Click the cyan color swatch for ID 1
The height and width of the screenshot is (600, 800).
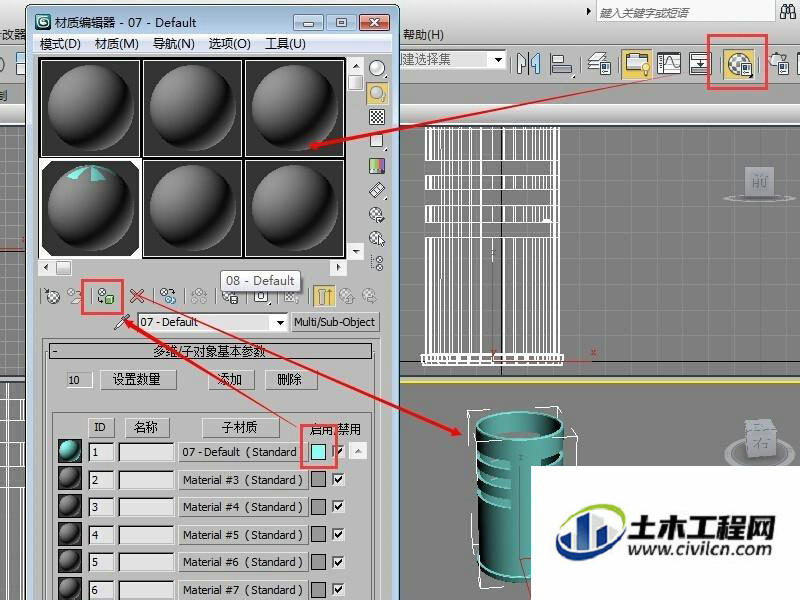[x=318, y=452]
